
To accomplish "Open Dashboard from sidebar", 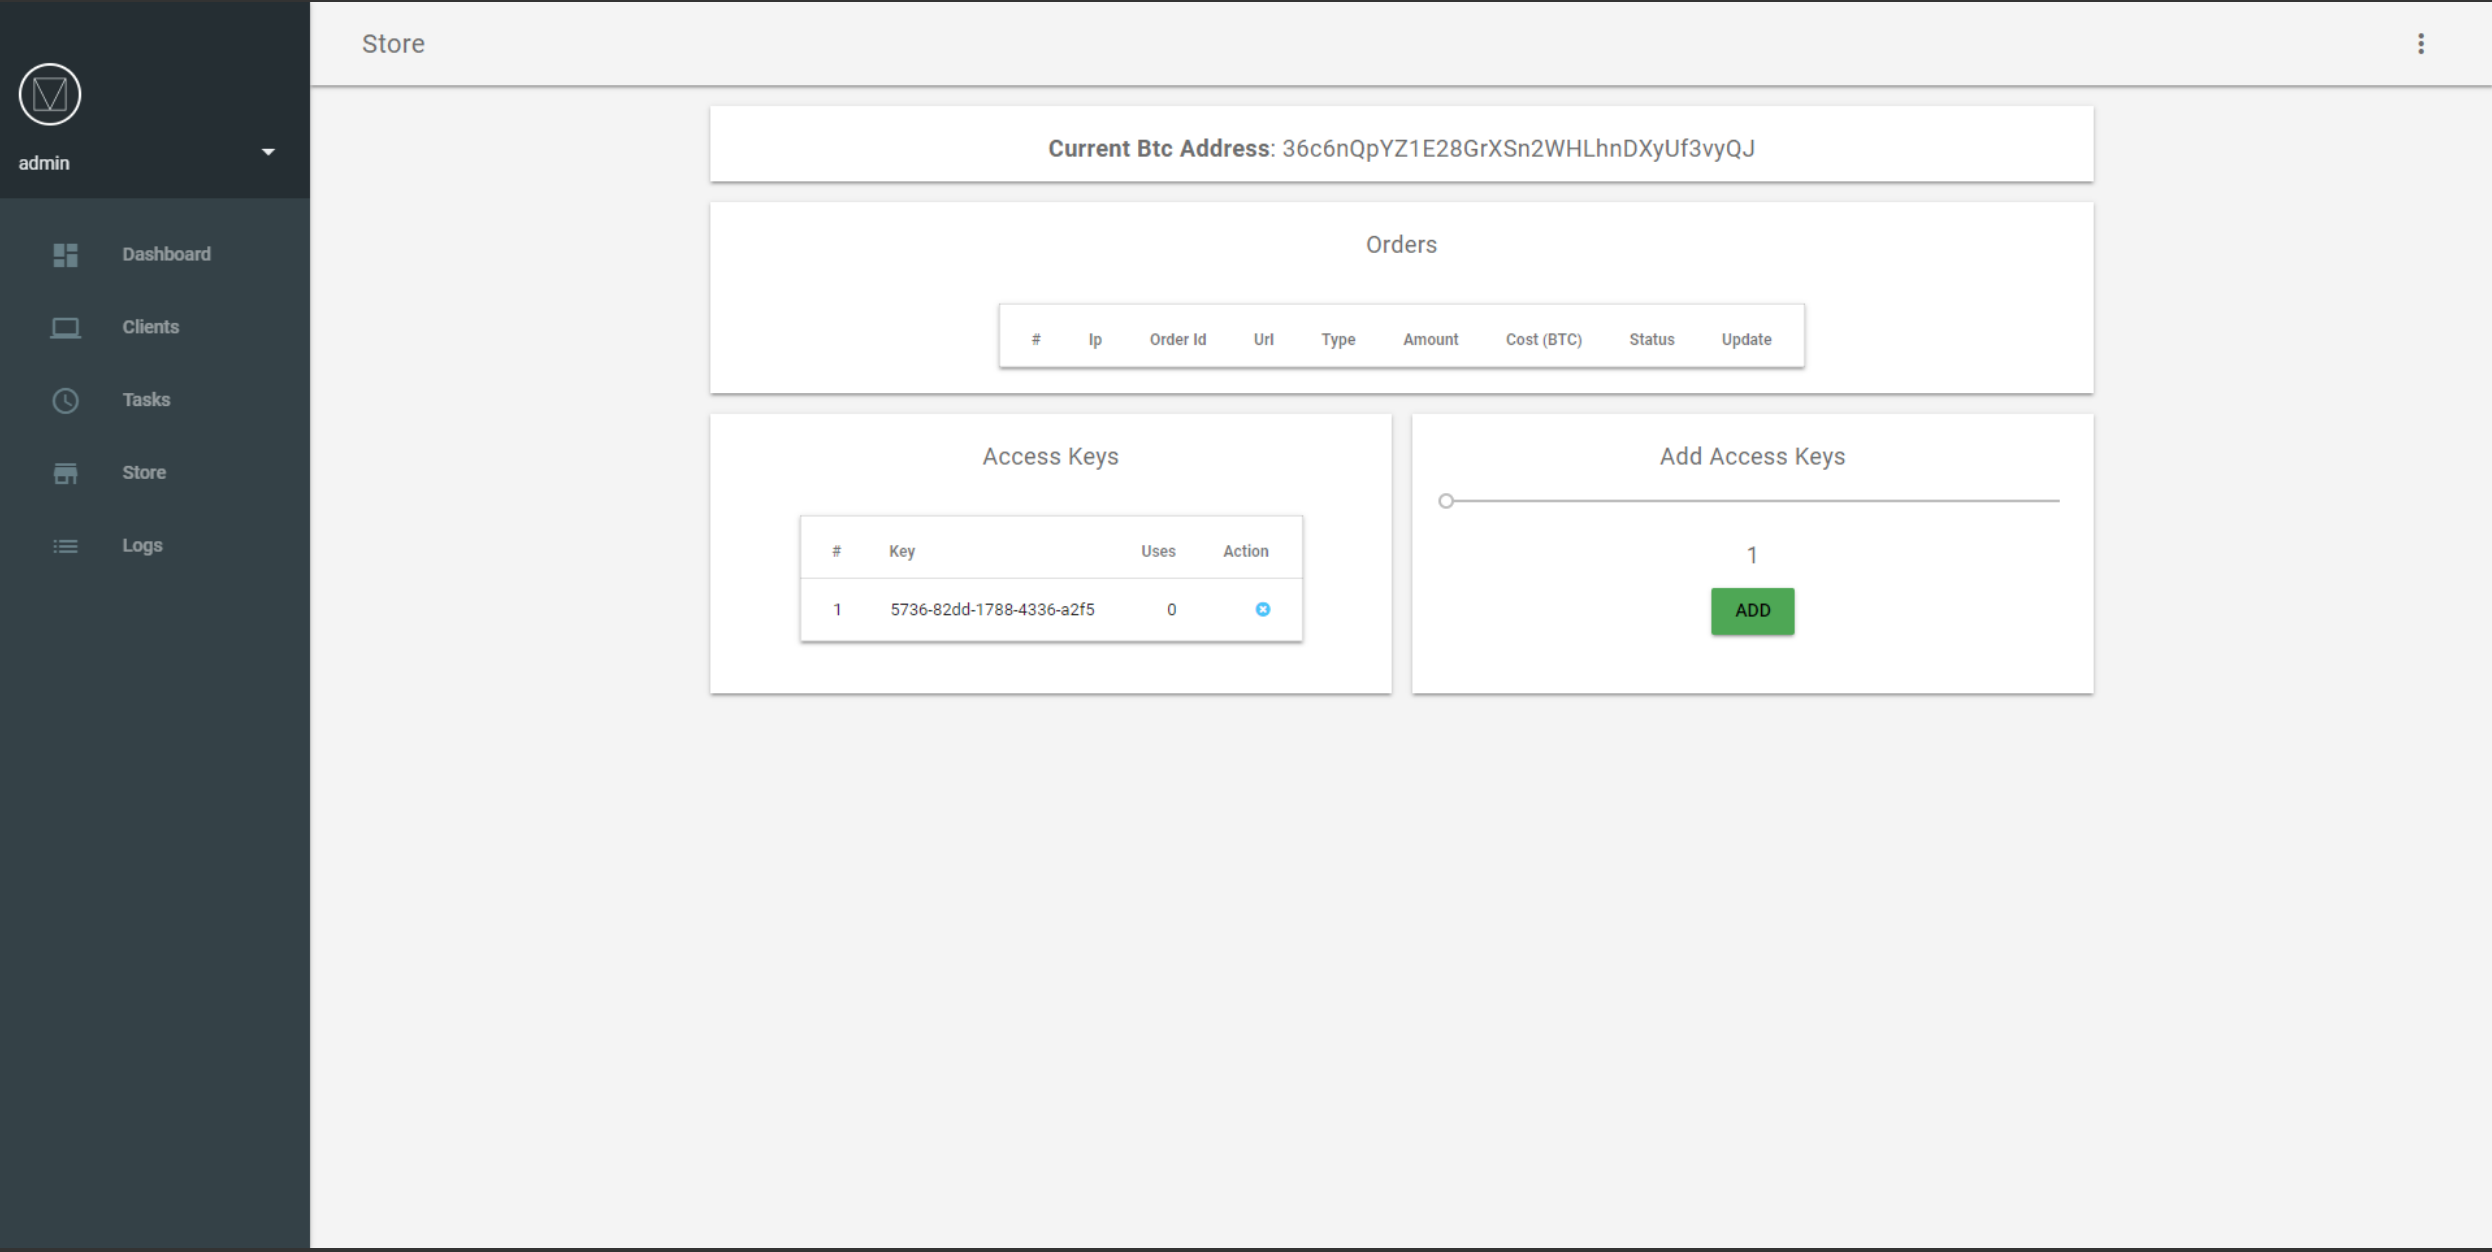I will [166, 254].
